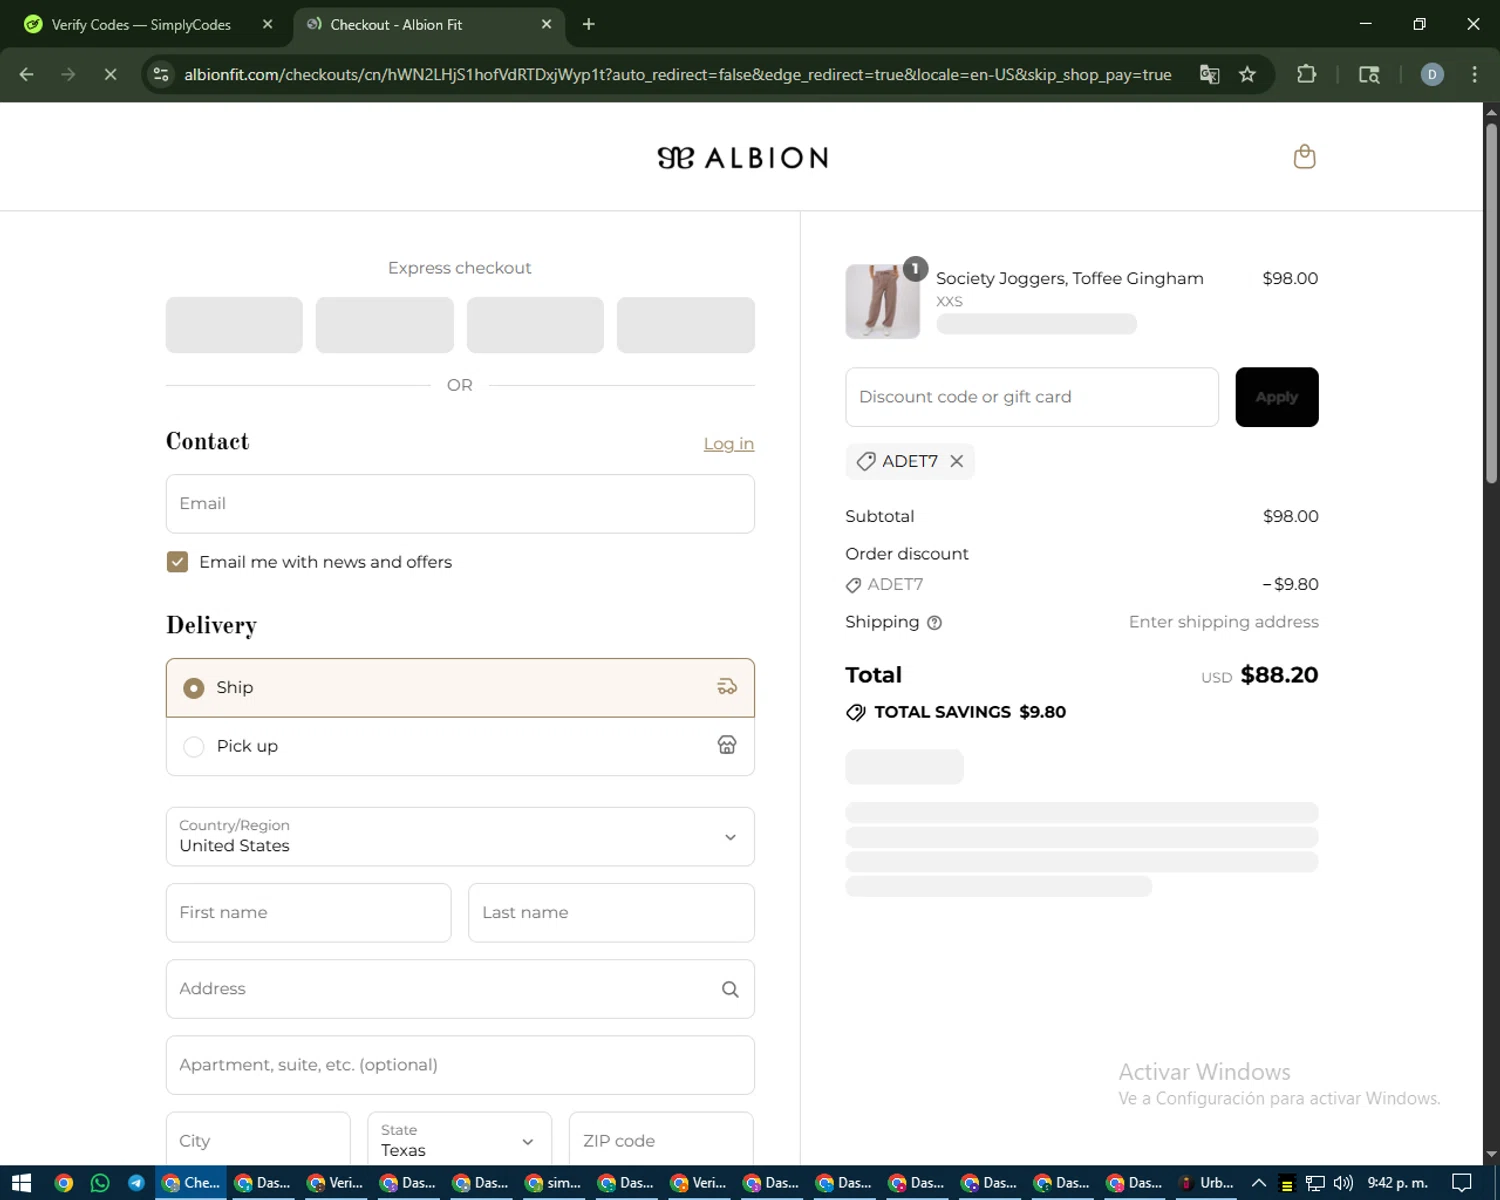Click the Albion logo
Viewport: 1500px width, 1200px height.
742,158
